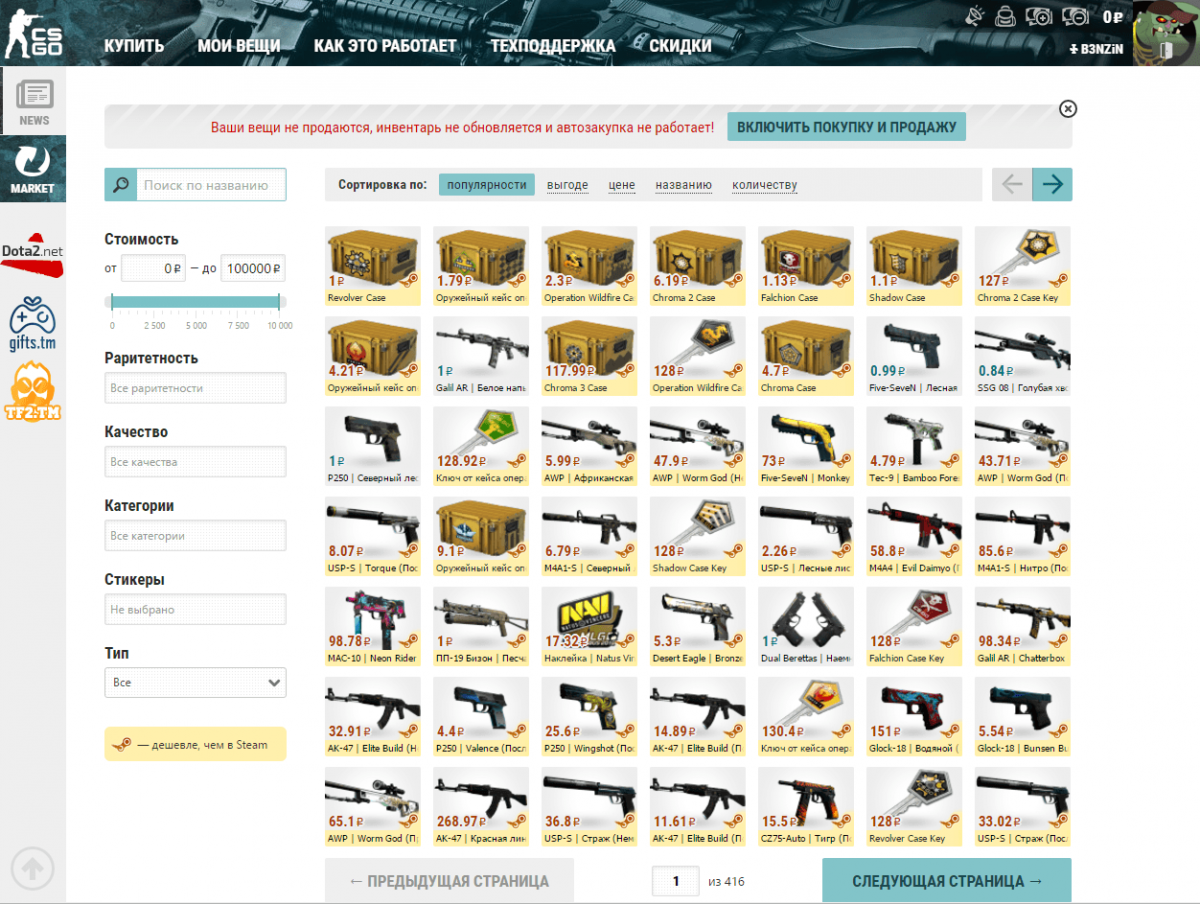Open the Glock-18 Bunsen Burner item
The width and height of the screenshot is (1200, 904).
(x=1023, y=716)
